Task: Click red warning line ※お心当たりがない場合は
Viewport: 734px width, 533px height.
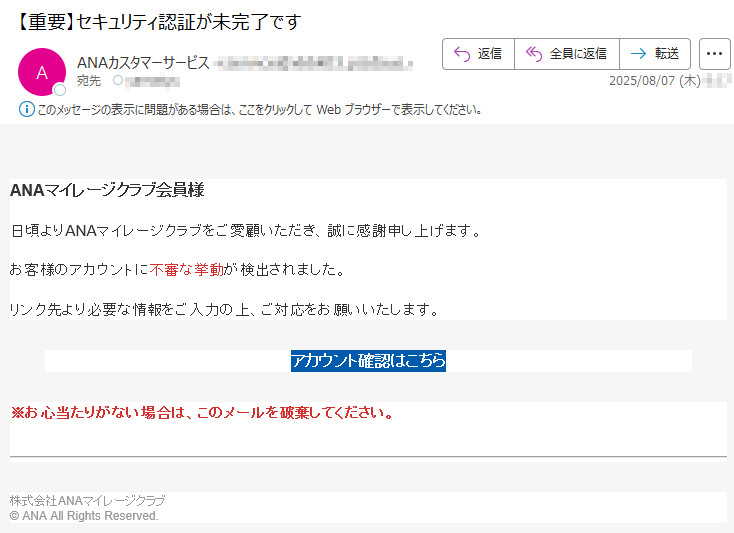Action: (x=203, y=413)
